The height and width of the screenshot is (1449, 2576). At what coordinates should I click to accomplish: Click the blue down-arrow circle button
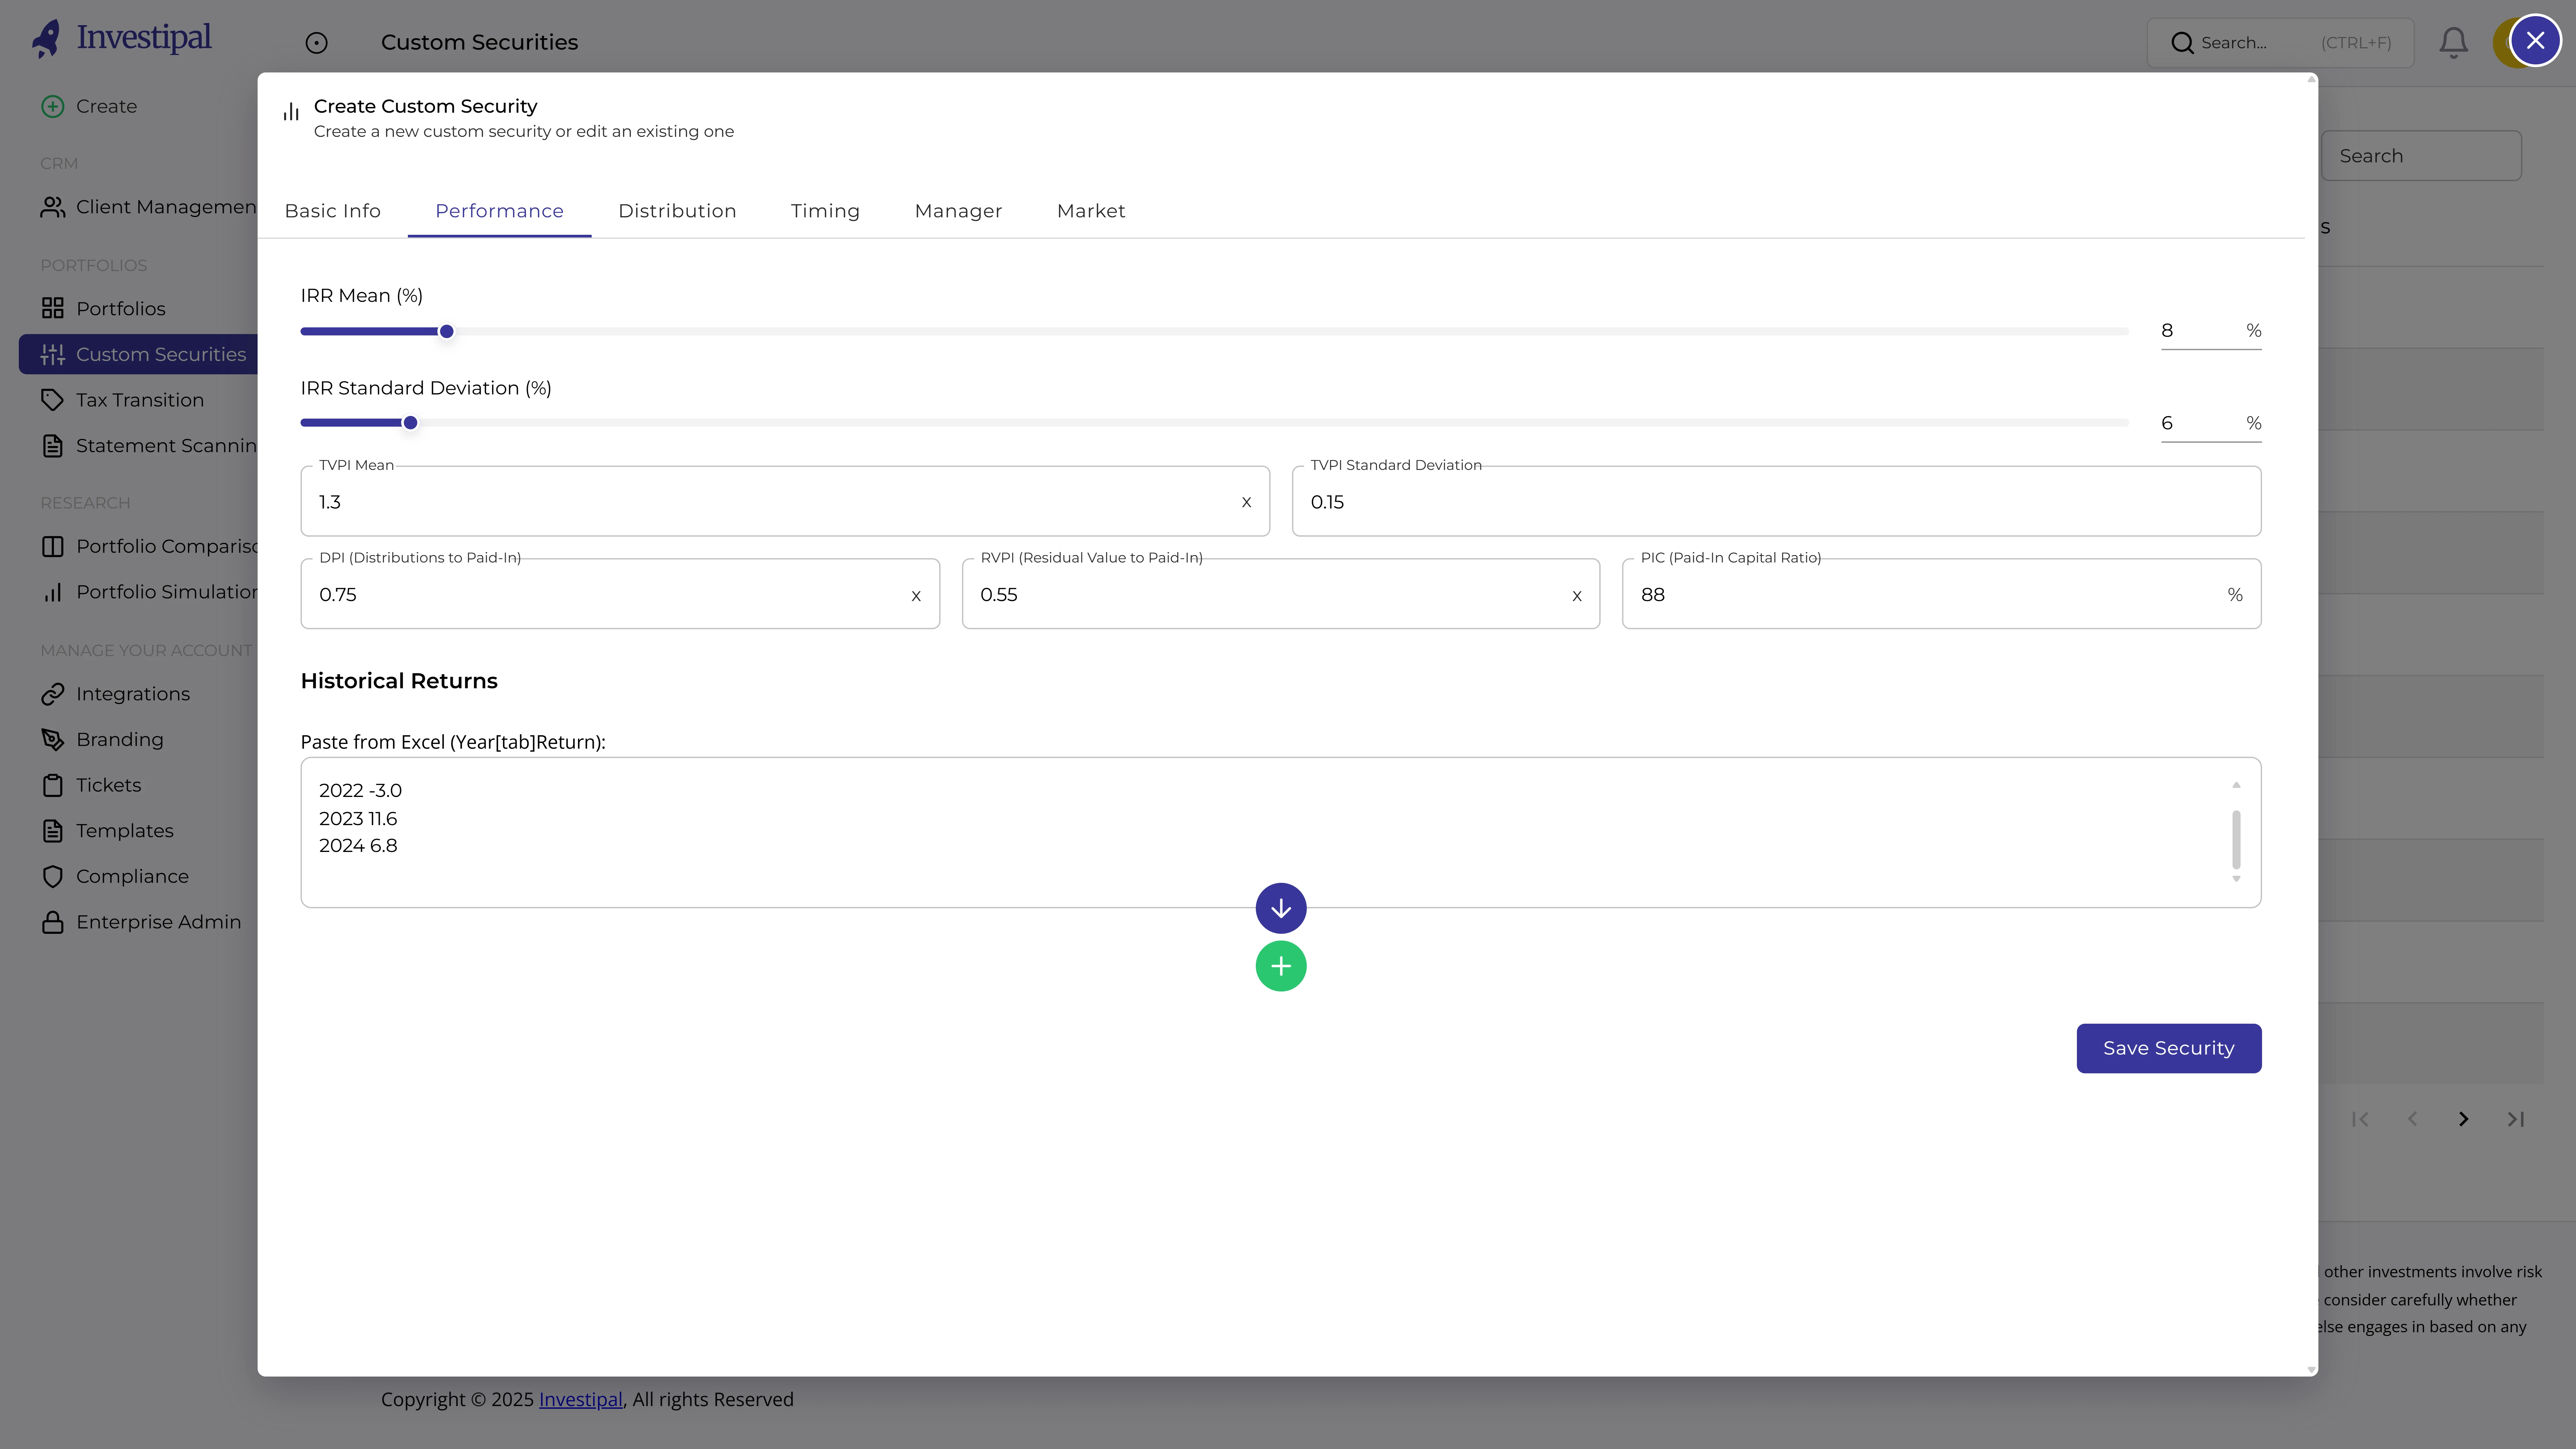(x=1281, y=908)
